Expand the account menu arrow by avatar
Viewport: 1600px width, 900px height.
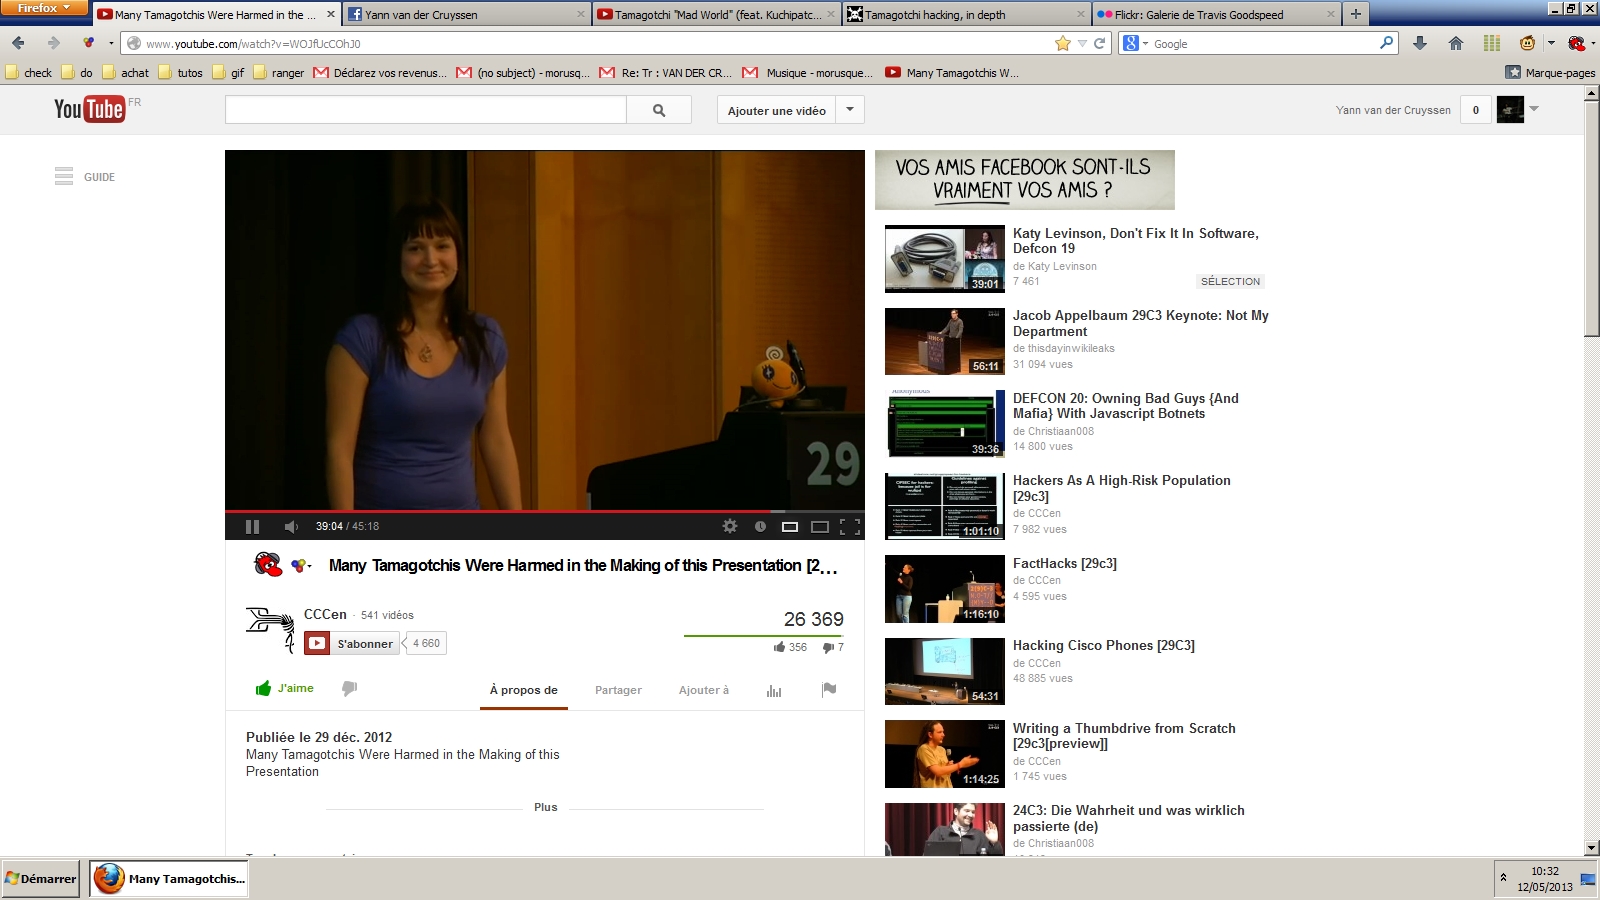(x=1534, y=109)
